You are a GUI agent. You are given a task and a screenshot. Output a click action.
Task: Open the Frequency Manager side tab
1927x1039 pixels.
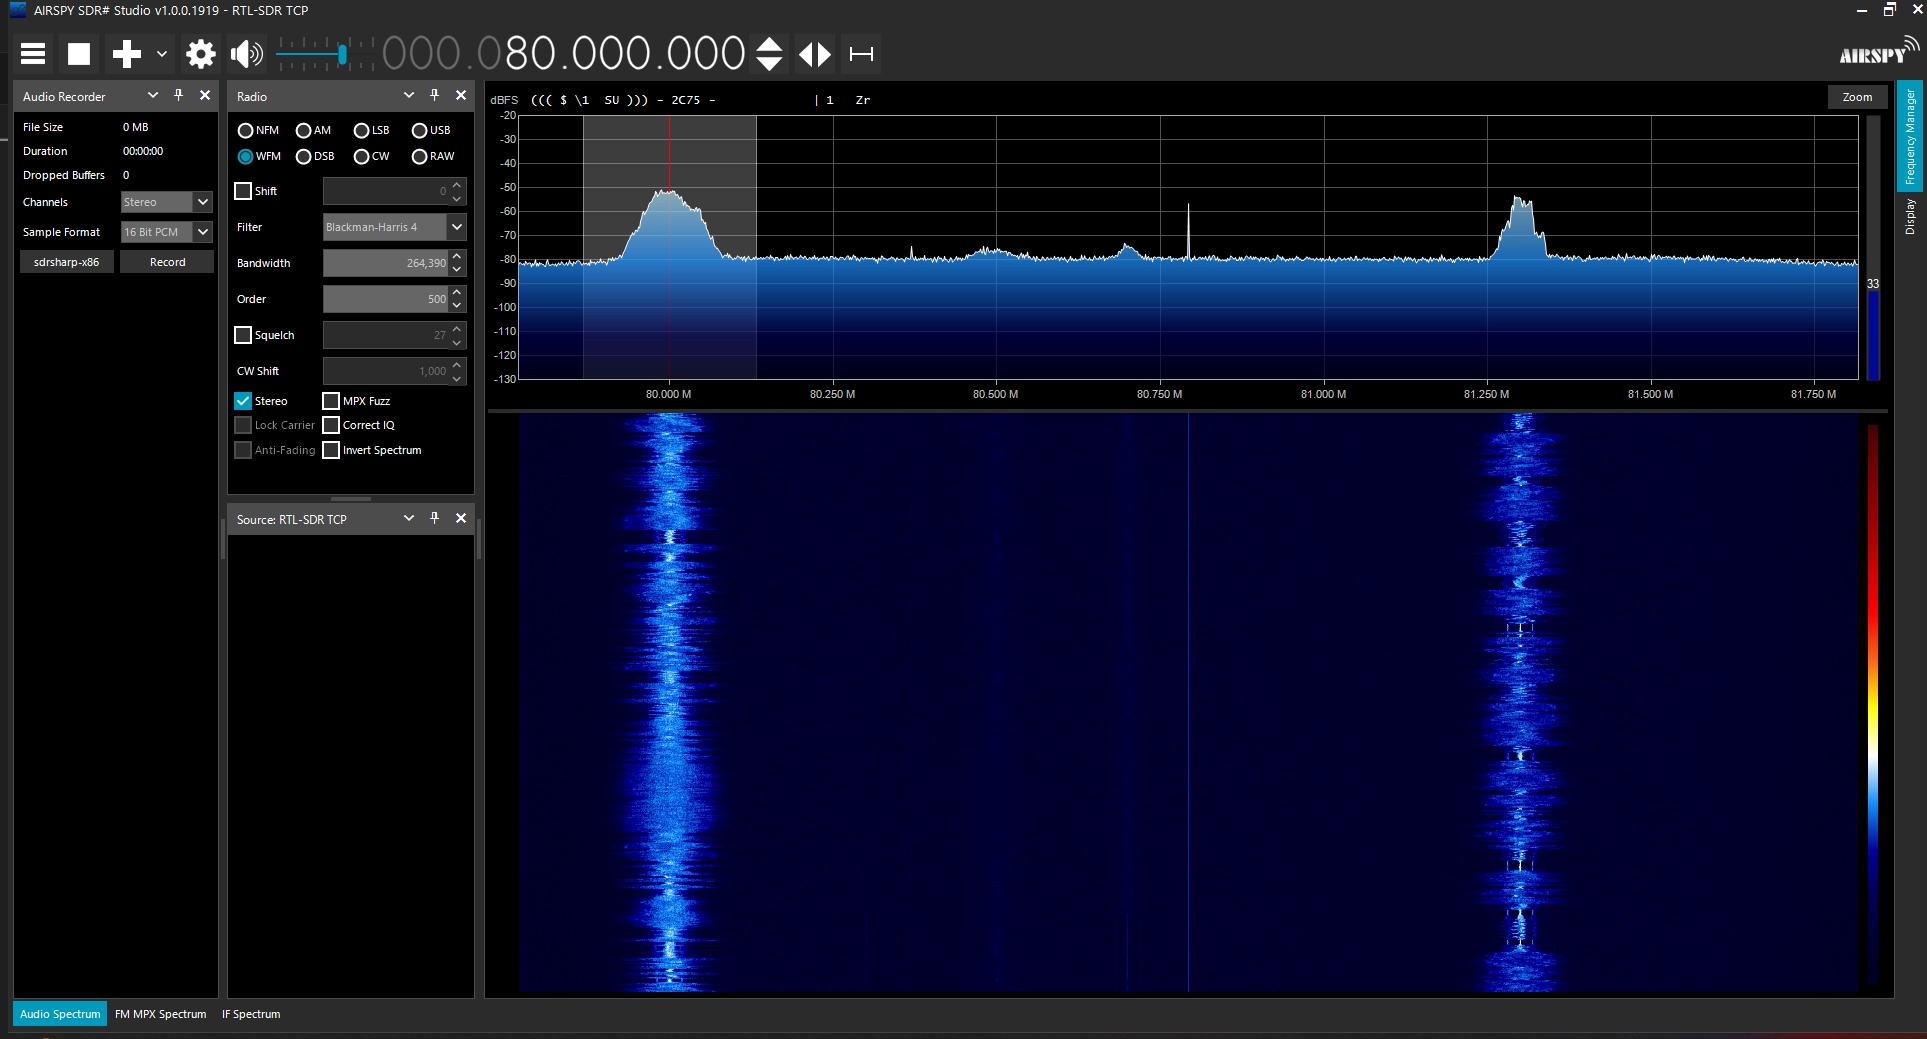tap(1910, 137)
